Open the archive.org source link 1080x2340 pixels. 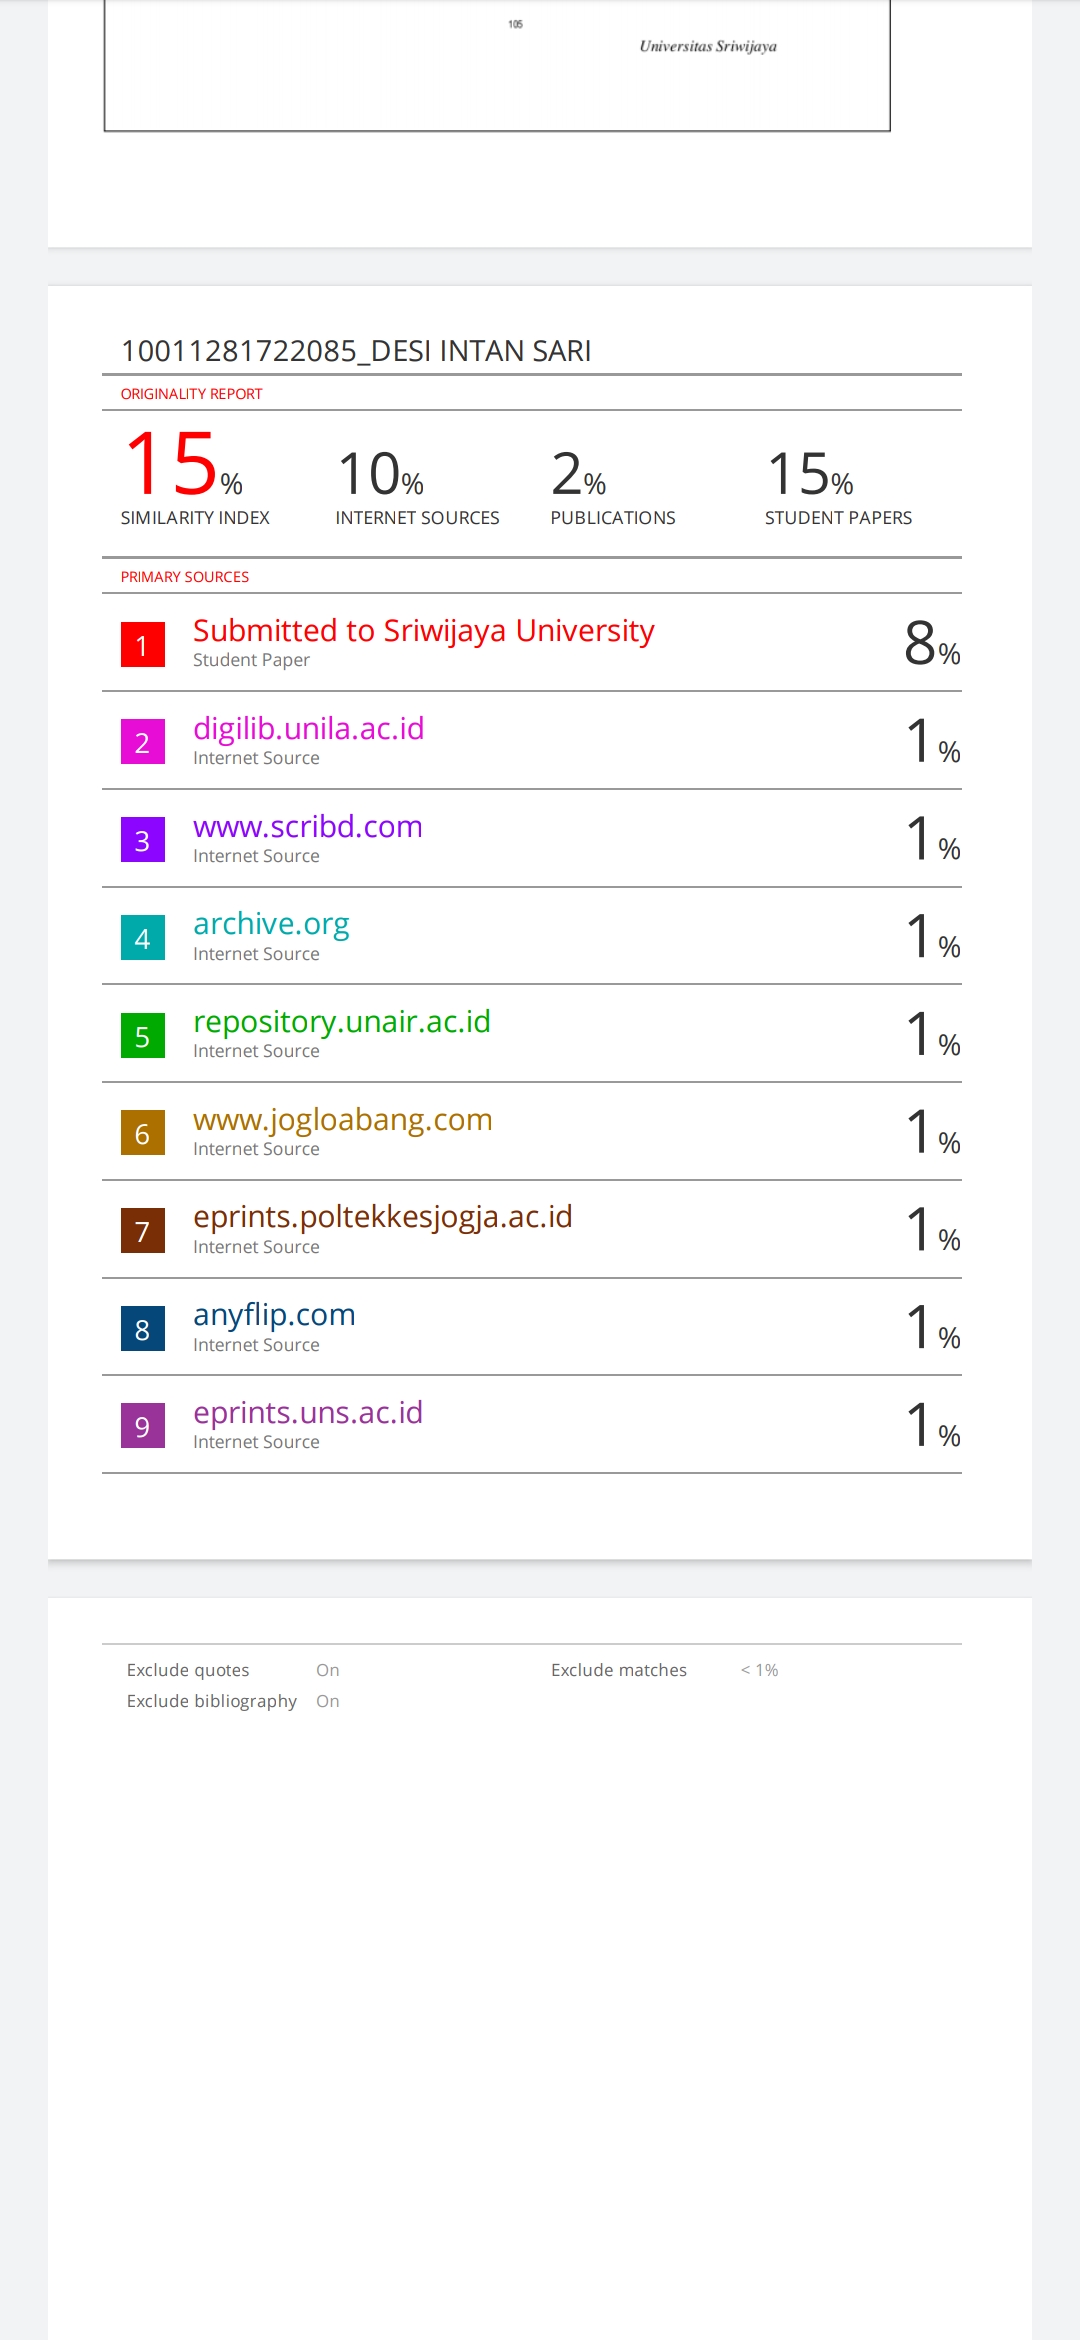[271, 924]
